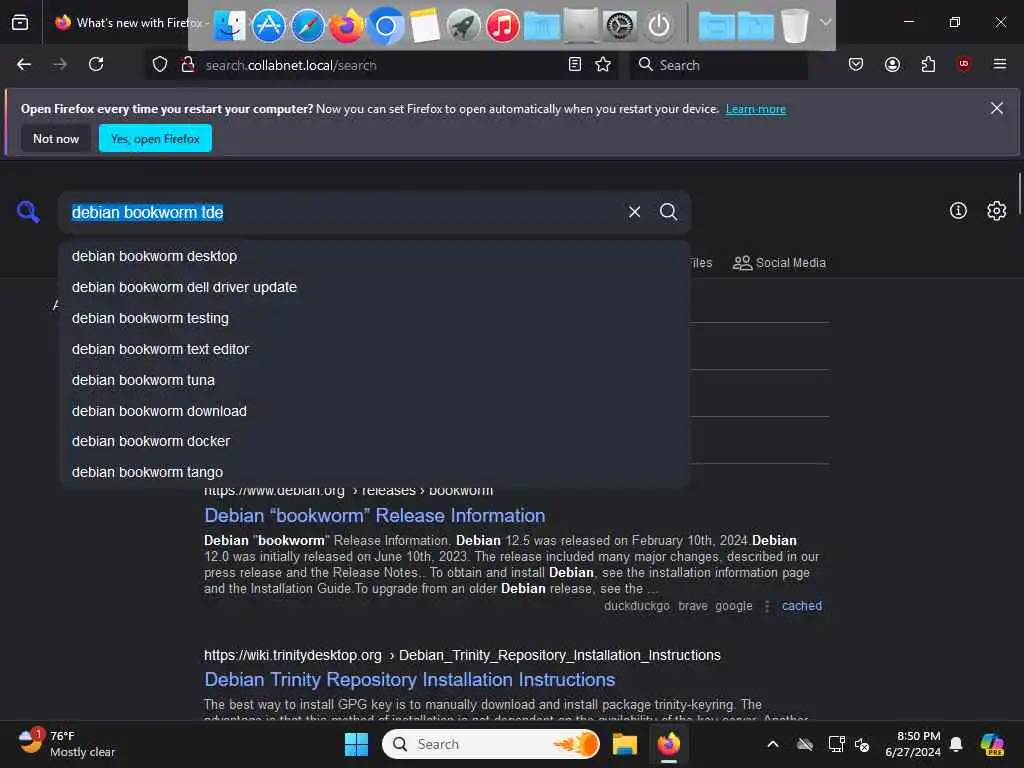The height and width of the screenshot is (768, 1024).
Task: Open Music app in the dock
Action: [x=502, y=27]
